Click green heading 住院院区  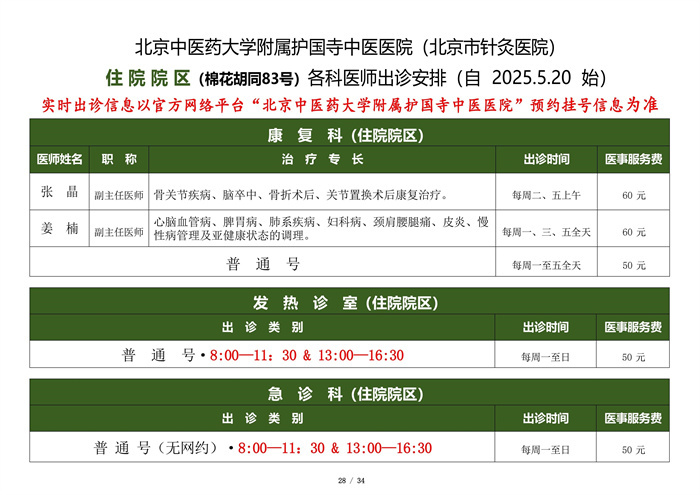148,78
